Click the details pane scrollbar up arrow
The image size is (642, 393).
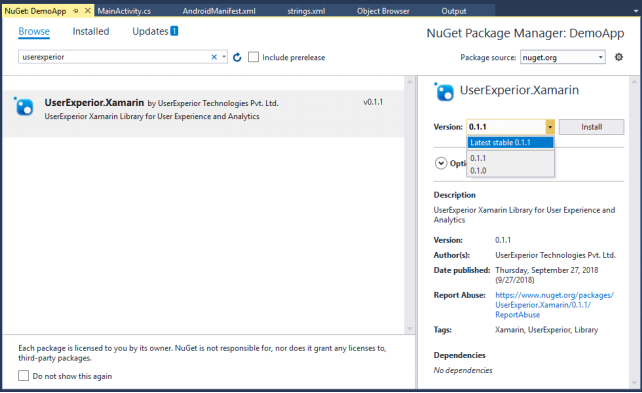point(635,82)
